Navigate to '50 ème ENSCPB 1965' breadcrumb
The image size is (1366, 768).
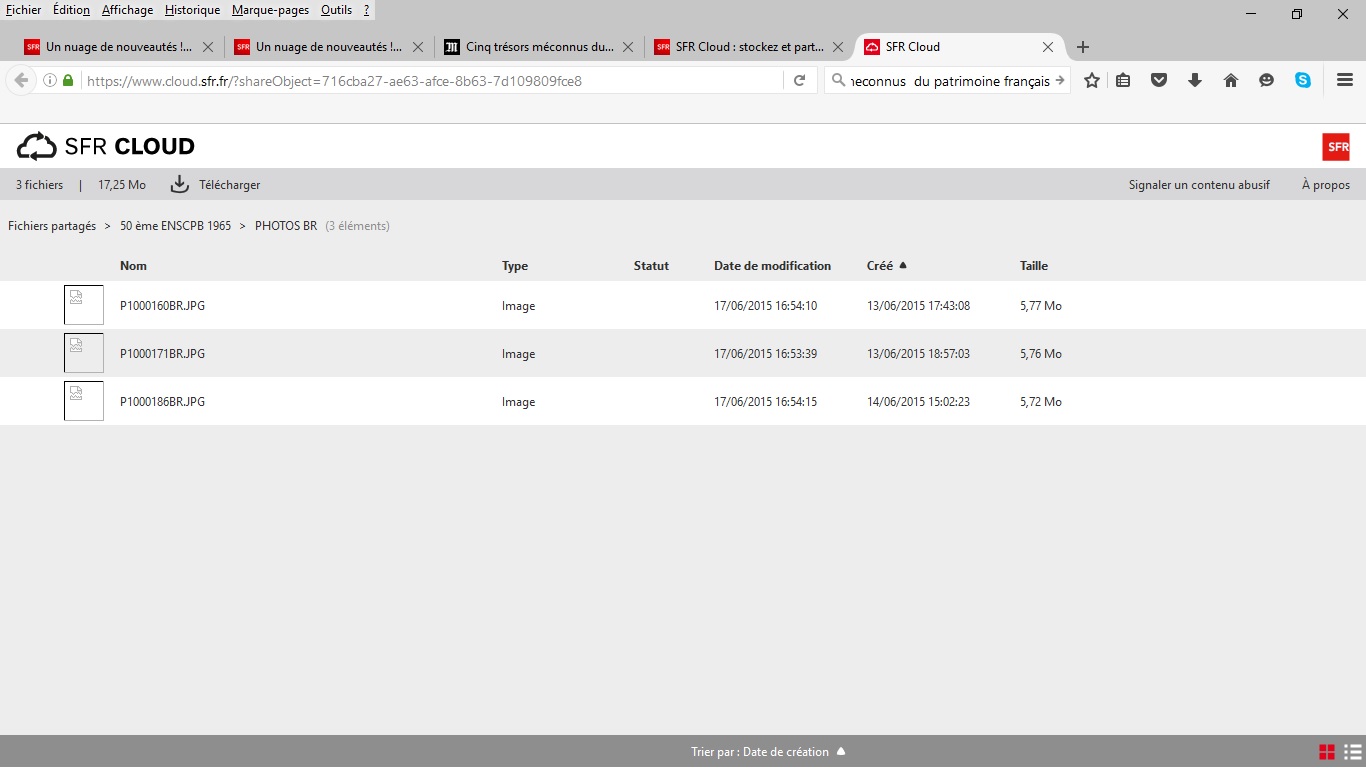175,226
